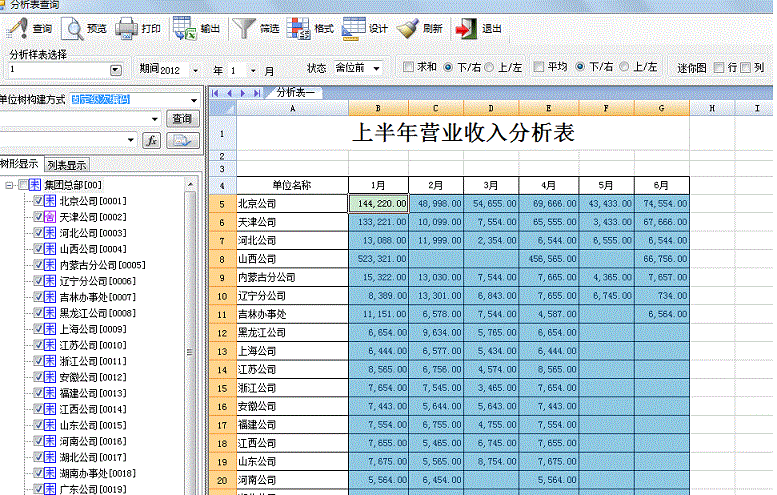Screen dimensions: 777x495
Task: Go to last sheet navigation arrow
Action: point(257,93)
